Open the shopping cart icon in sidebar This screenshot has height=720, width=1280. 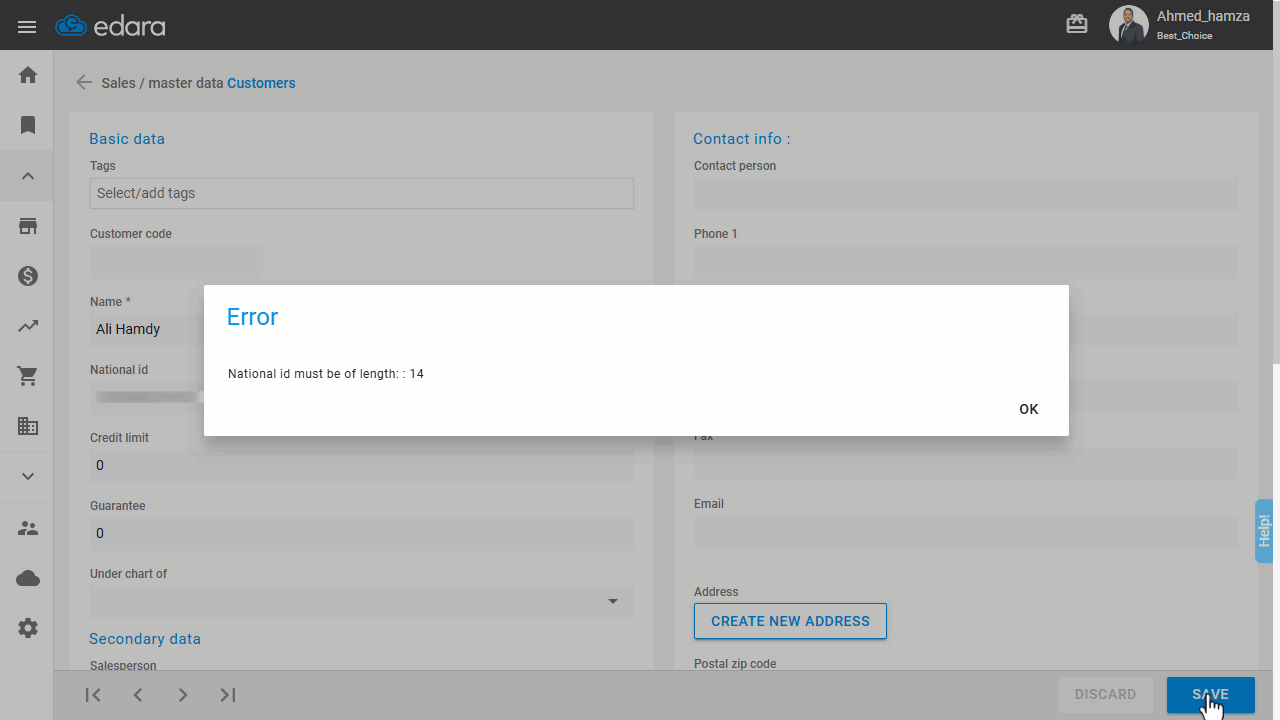pyautogui.click(x=28, y=376)
